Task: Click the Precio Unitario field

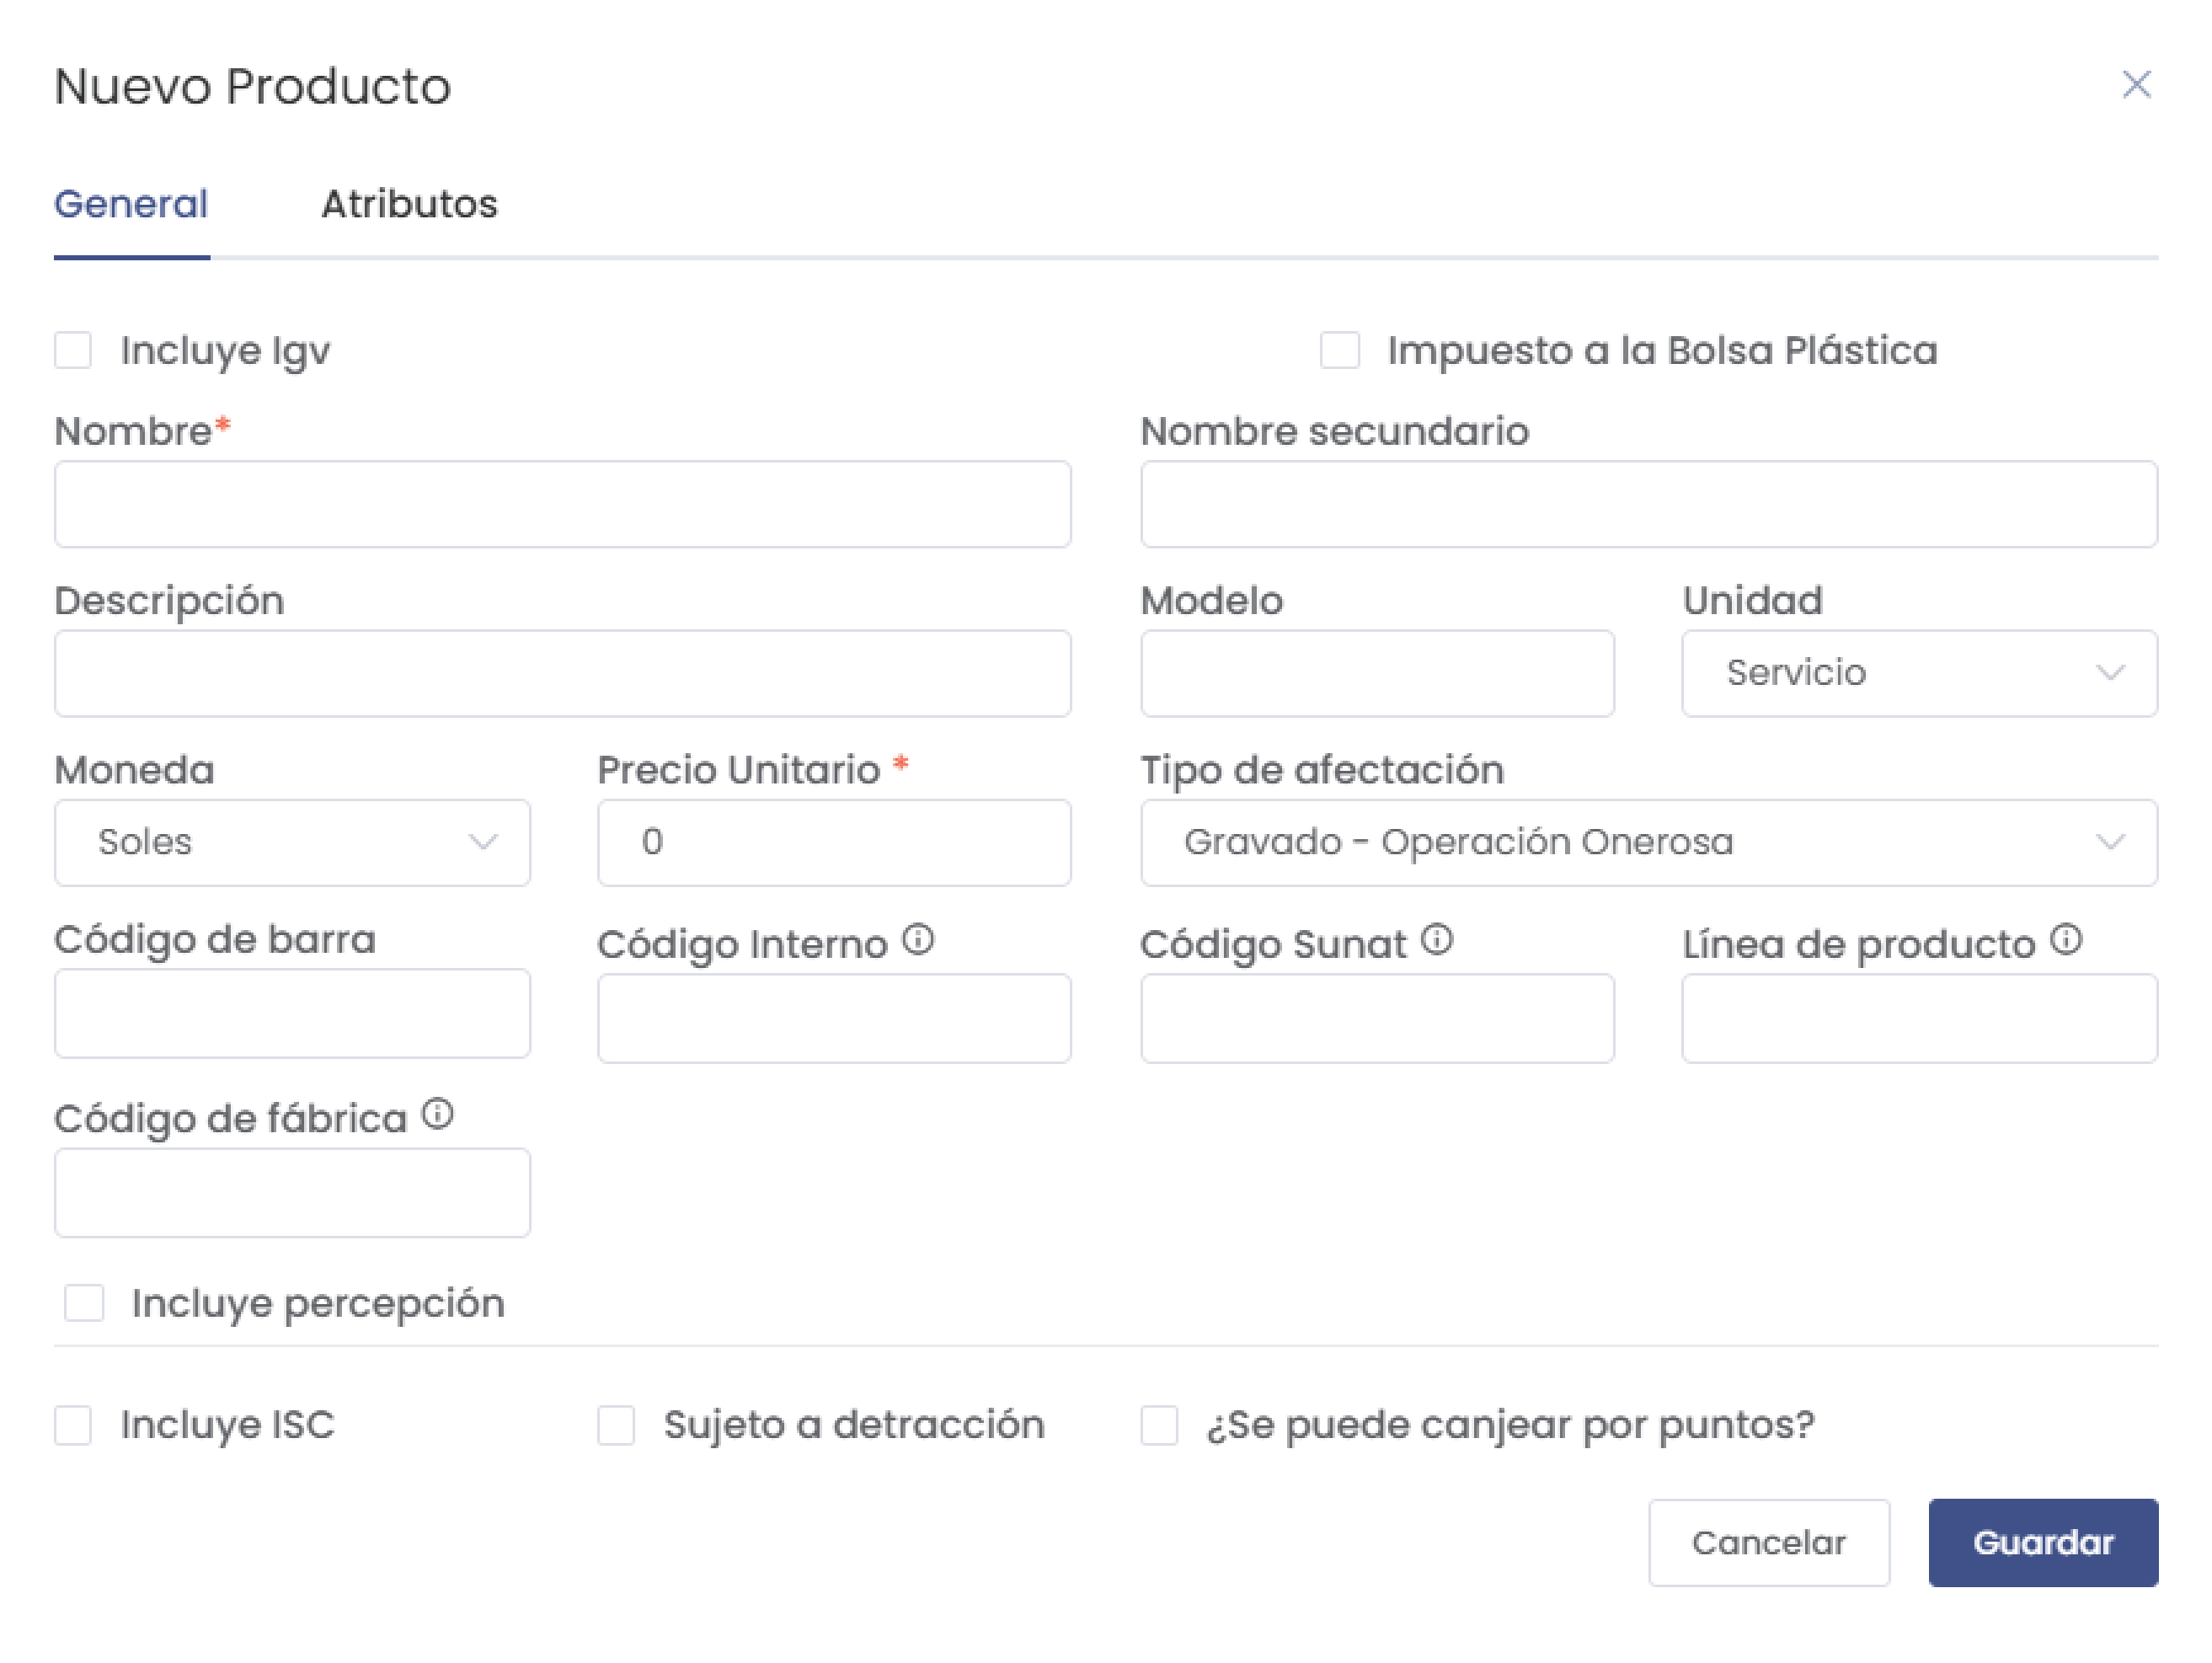Action: point(834,842)
